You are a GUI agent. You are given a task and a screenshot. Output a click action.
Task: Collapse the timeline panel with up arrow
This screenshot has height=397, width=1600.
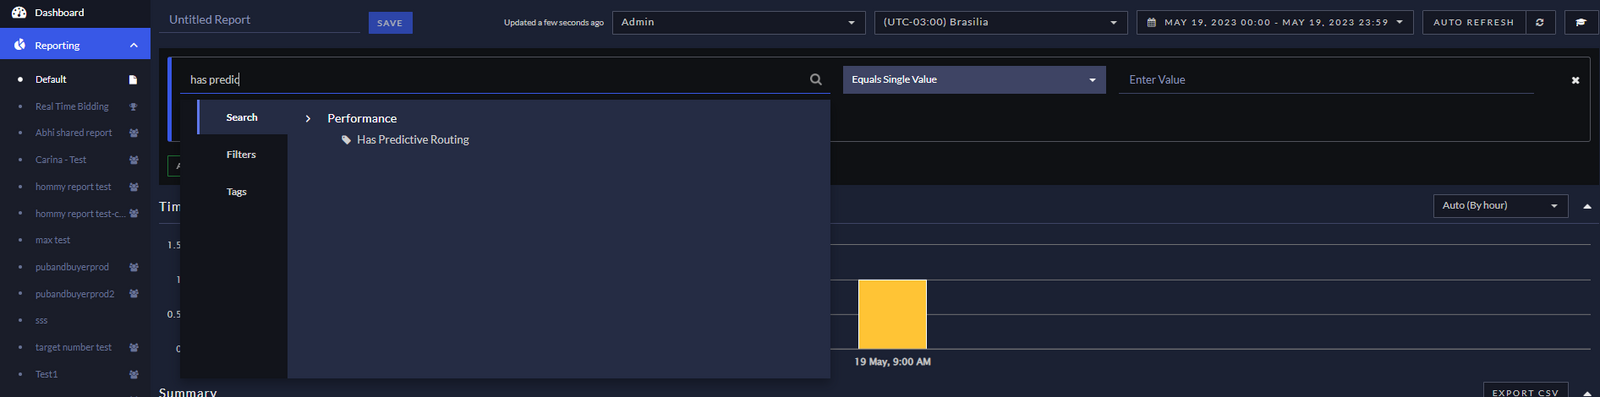(1587, 206)
